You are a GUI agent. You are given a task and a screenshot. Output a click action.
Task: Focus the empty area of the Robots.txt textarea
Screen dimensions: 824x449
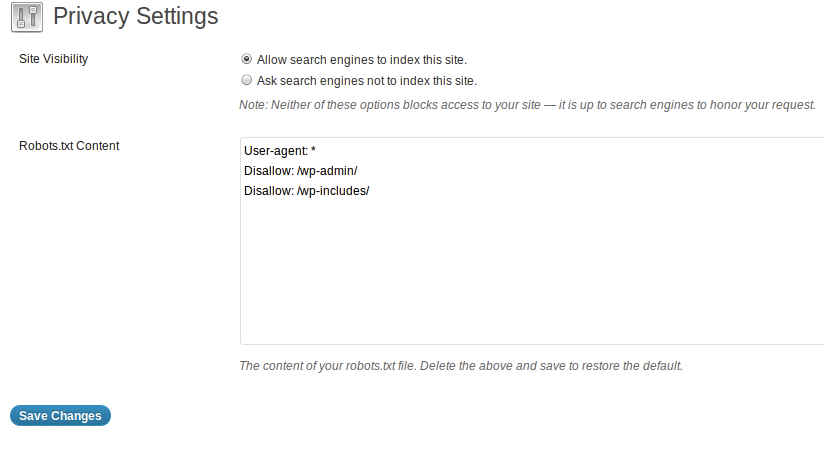[x=532, y=271]
